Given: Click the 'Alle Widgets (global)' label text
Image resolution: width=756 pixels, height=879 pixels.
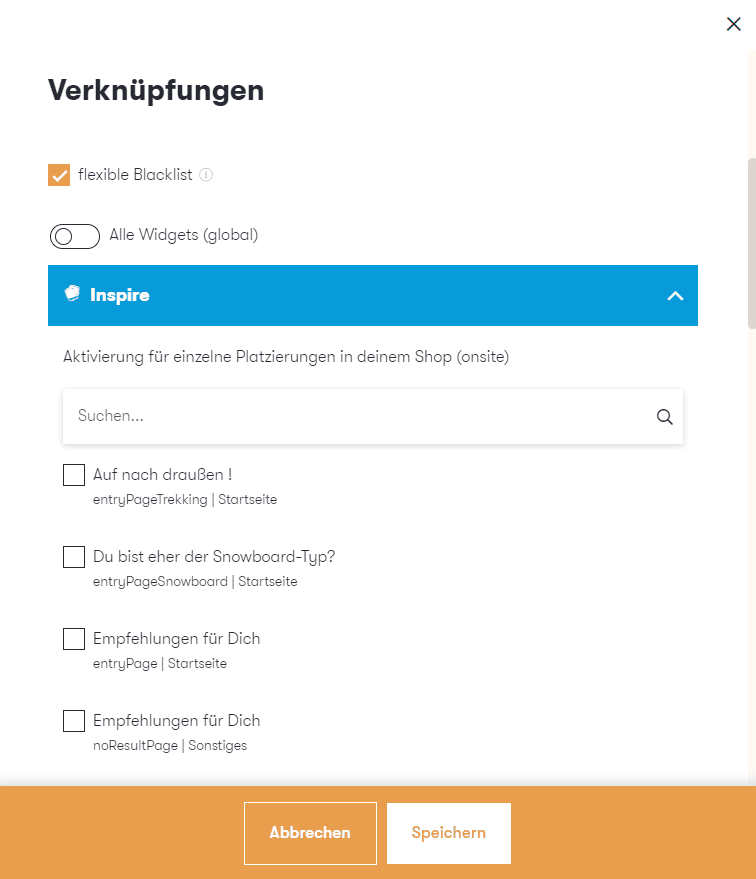Looking at the screenshot, I should (184, 235).
